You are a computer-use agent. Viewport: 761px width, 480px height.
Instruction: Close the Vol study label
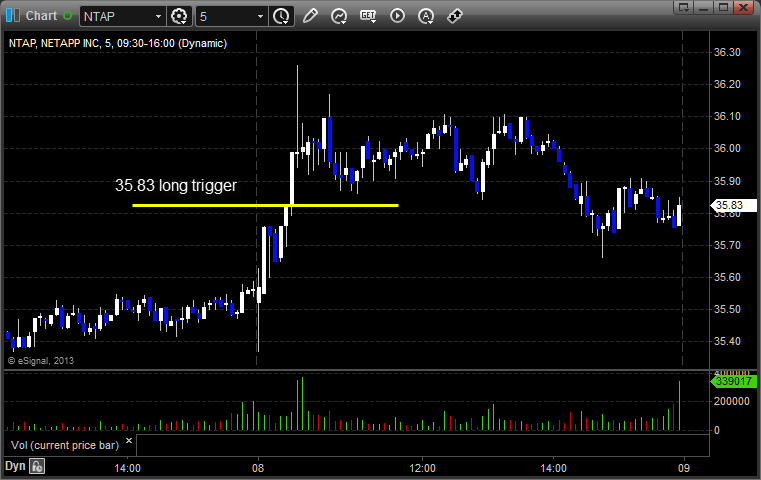[x=129, y=441]
